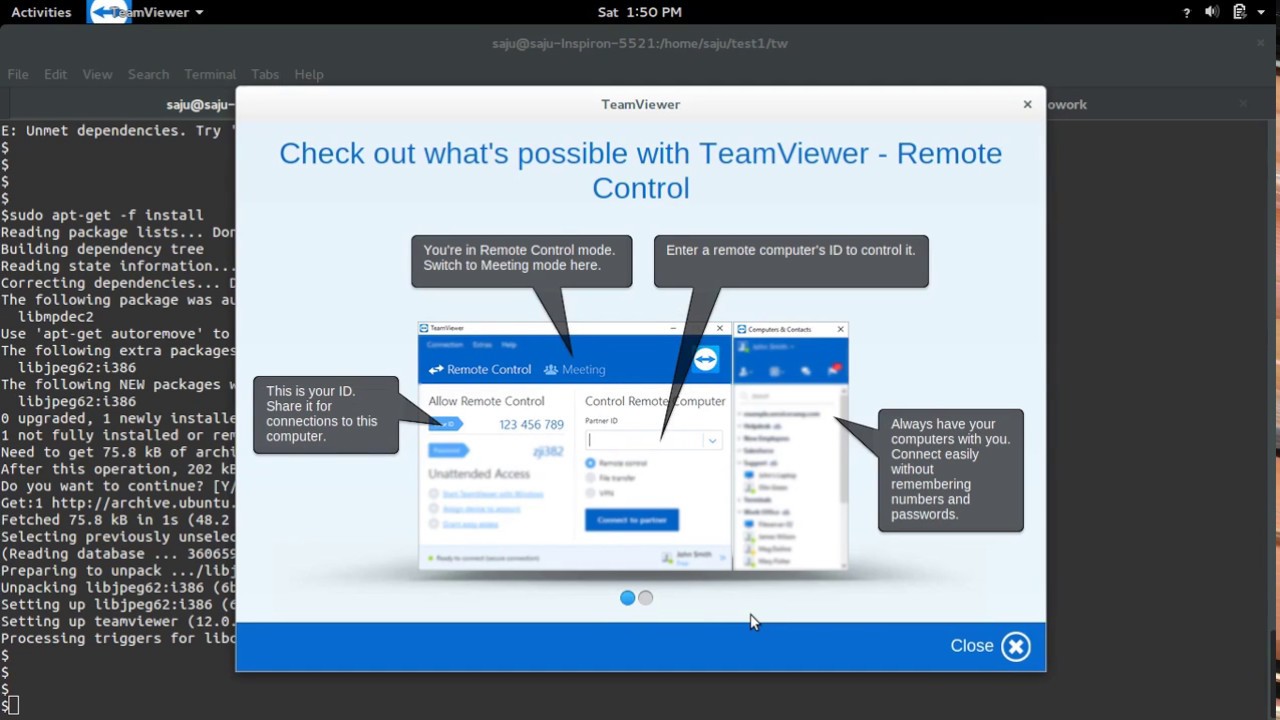Switch to terminal tab ending in 'owork'
The width and height of the screenshot is (1280, 720).
(1066, 104)
